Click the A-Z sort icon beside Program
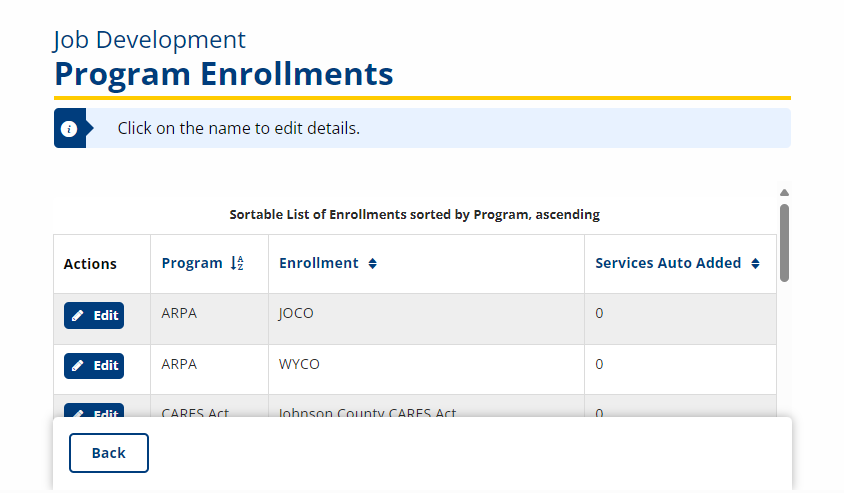844x493 pixels. point(237,264)
